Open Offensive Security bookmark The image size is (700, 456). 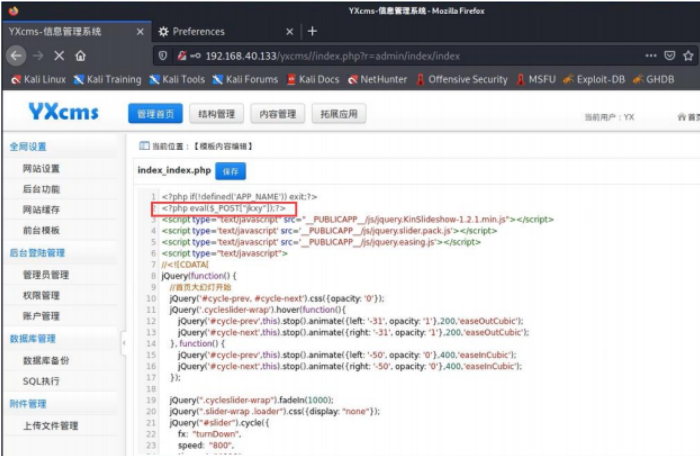tap(462, 79)
